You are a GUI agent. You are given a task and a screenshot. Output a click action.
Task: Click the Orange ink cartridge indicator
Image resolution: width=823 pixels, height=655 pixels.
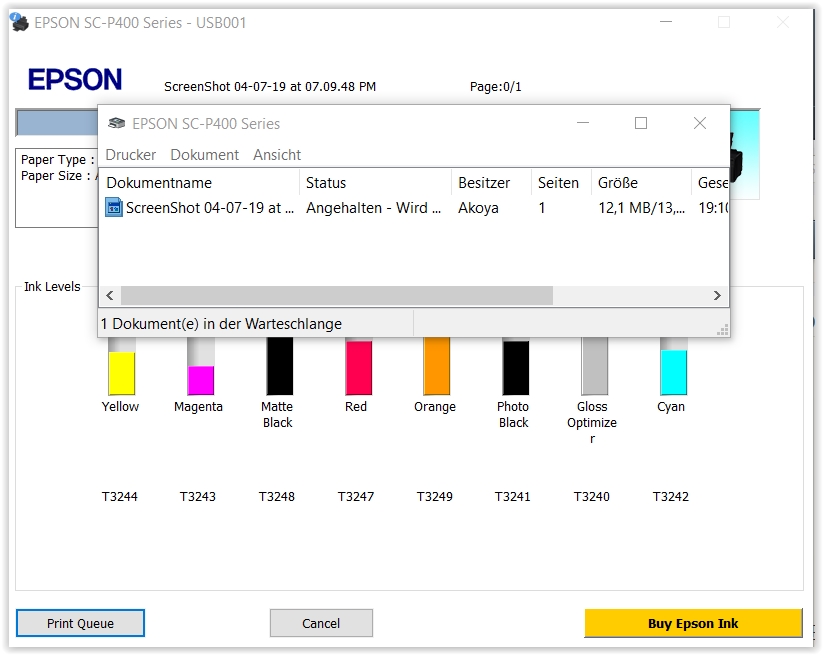click(x=436, y=366)
